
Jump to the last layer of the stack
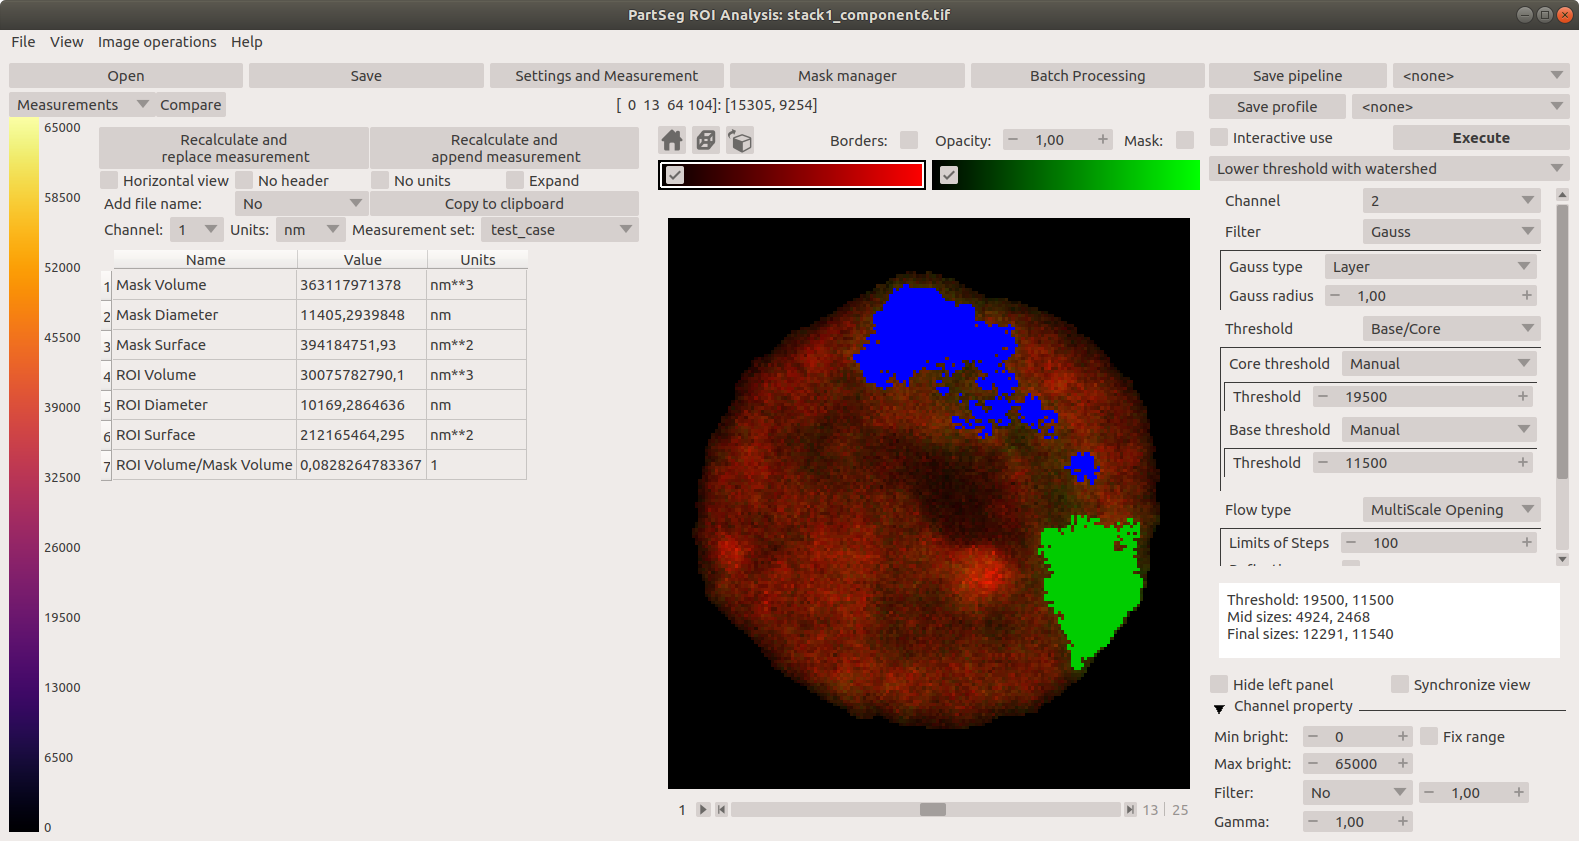coord(1130,809)
